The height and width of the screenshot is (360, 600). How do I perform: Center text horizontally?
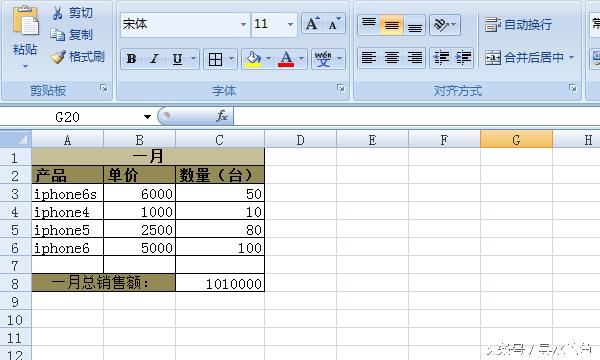point(391,58)
